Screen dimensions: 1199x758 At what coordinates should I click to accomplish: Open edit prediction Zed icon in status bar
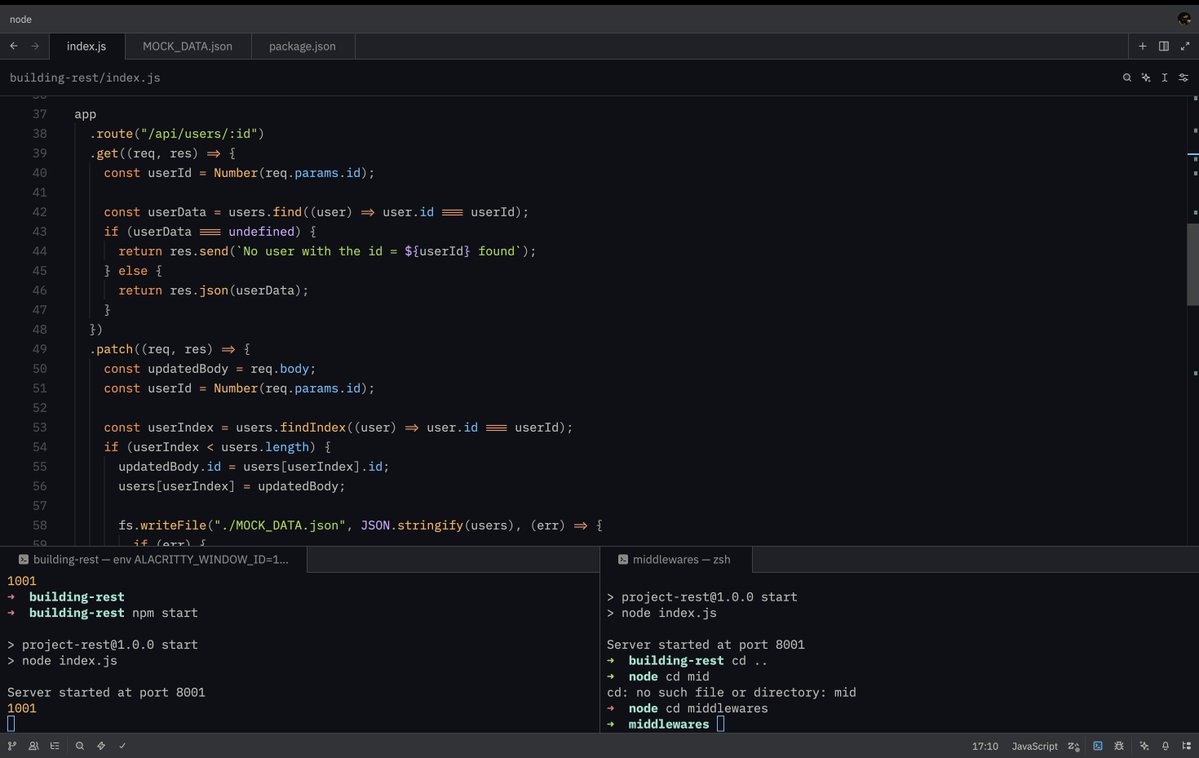coord(1074,746)
